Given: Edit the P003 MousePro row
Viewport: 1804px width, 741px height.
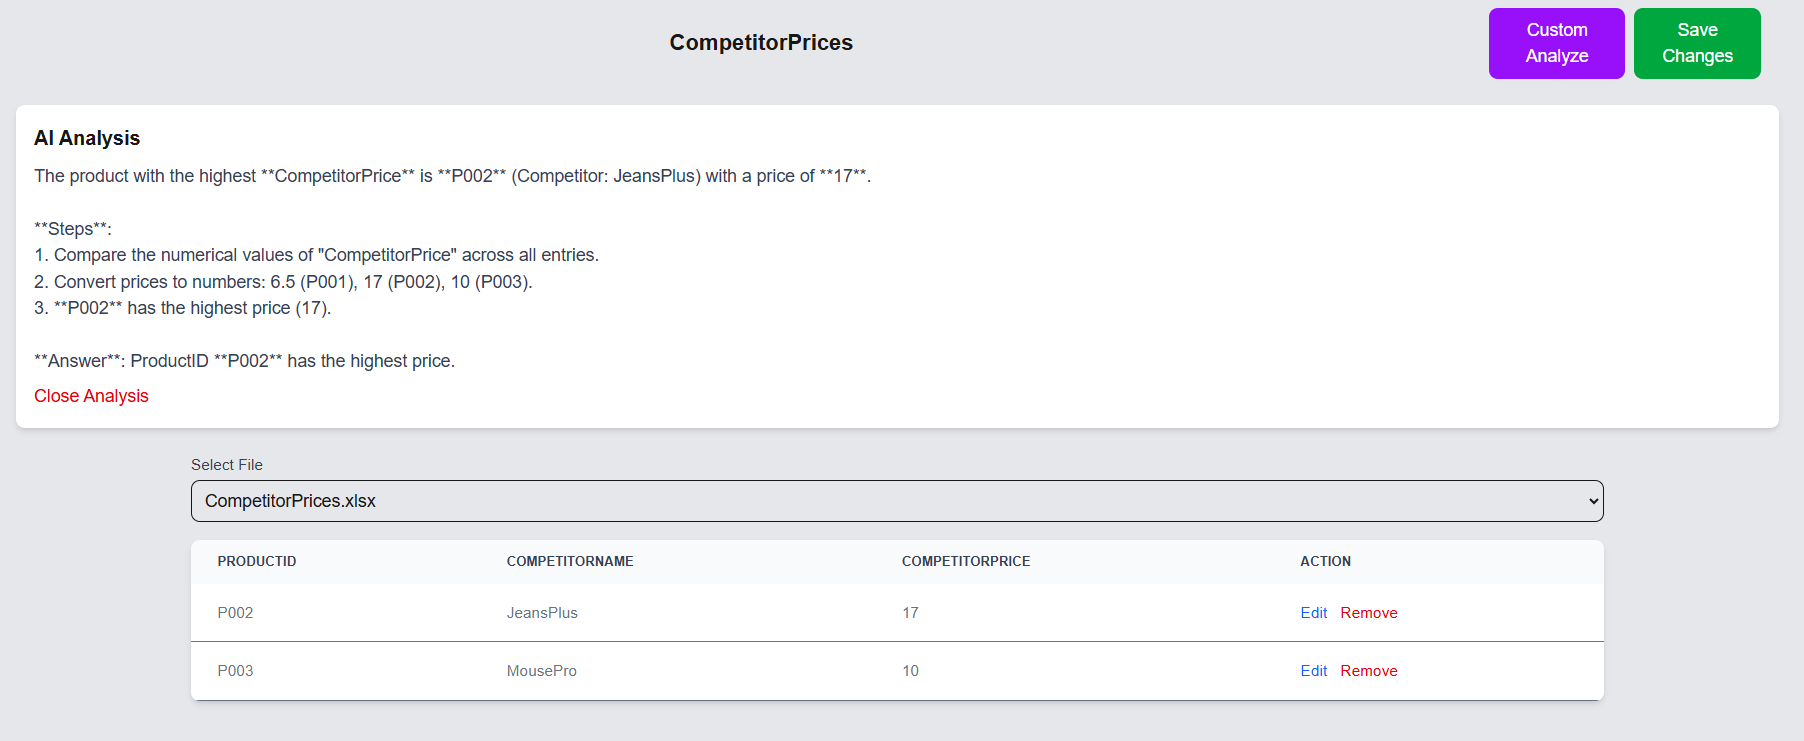Looking at the screenshot, I should coord(1313,671).
